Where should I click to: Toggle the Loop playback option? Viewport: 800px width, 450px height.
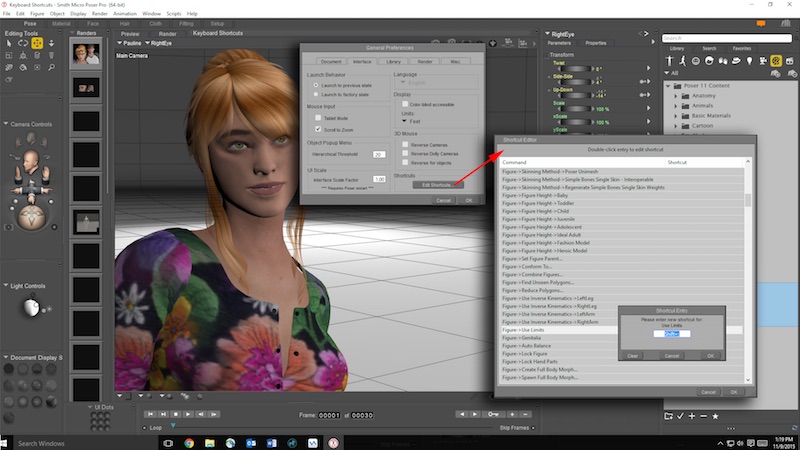pos(145,428)
